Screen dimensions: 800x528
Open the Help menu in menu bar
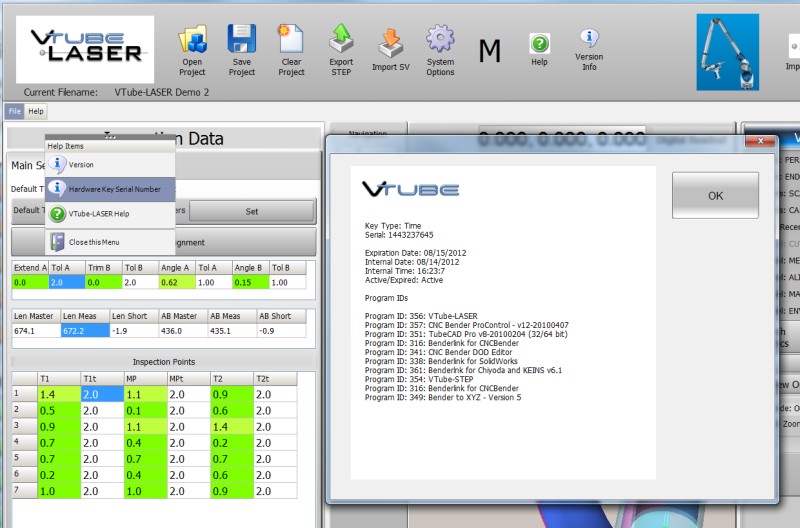pos(36,111)
